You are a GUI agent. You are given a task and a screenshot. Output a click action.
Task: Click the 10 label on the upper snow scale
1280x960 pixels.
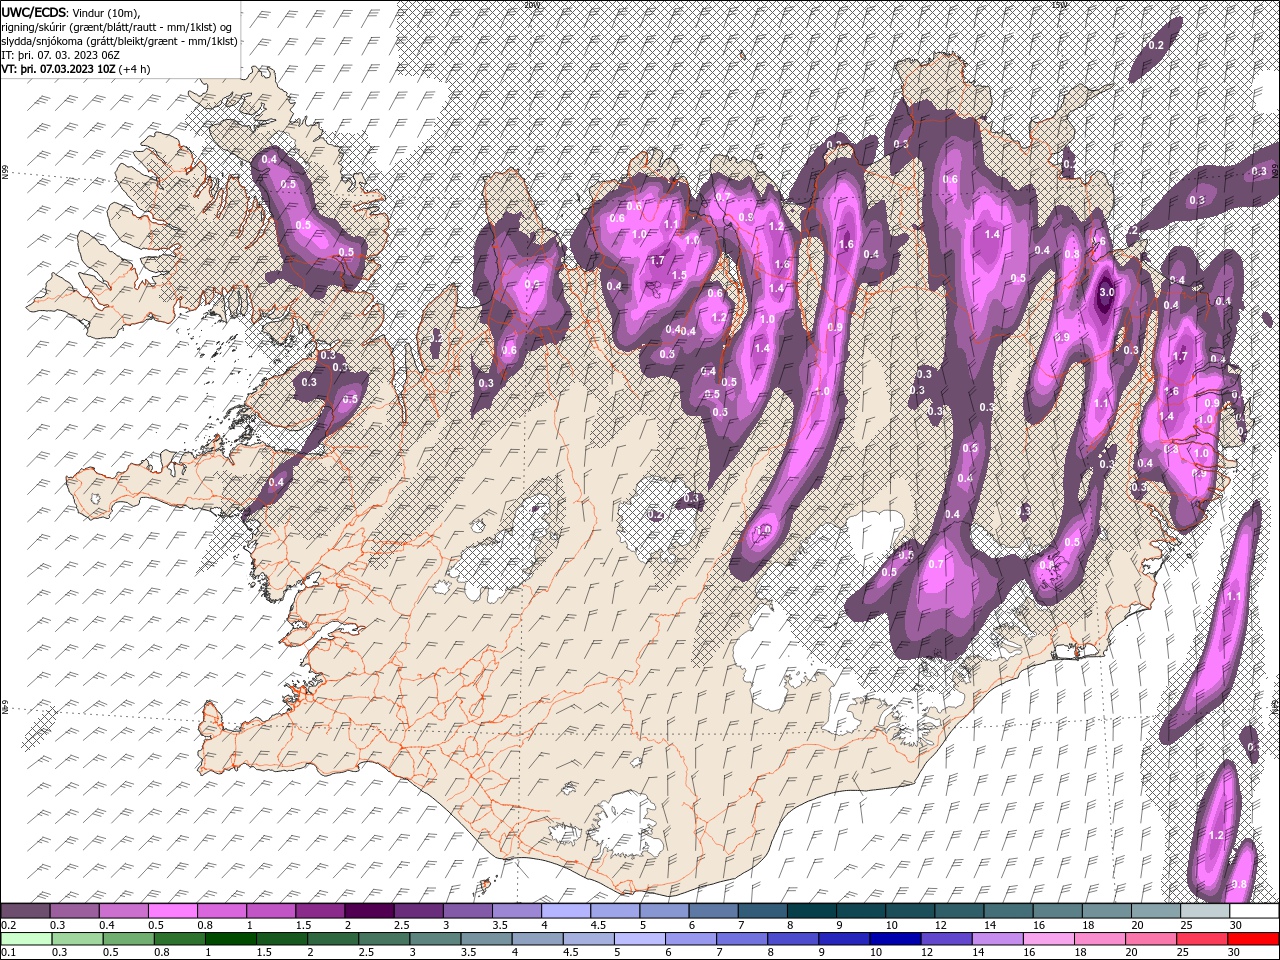[x=891, y=925]
